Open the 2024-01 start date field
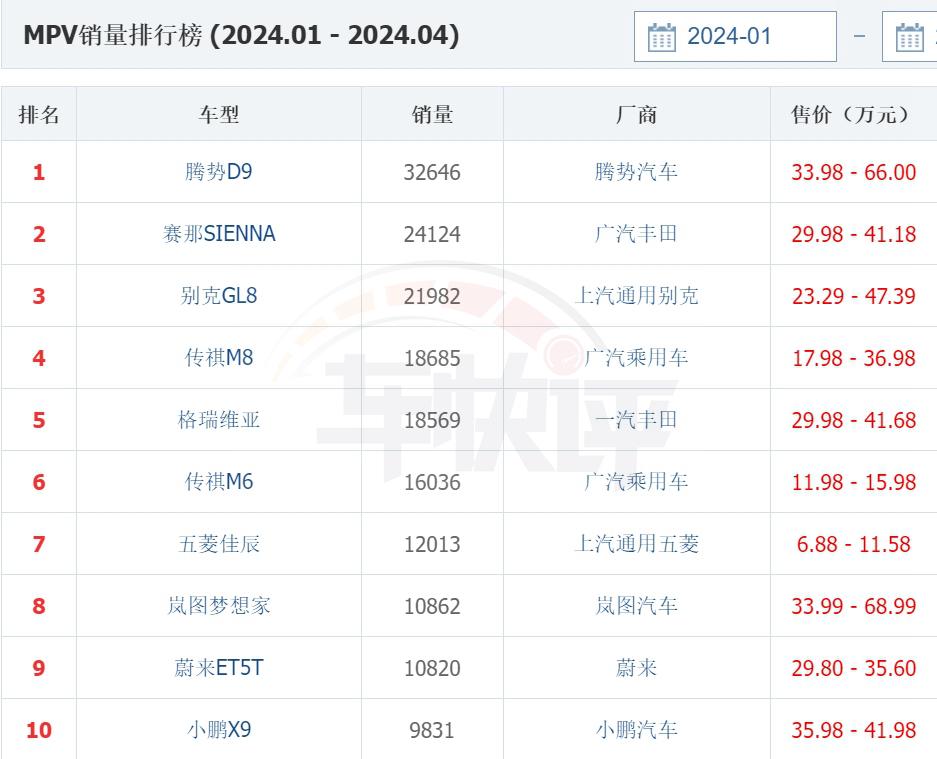The height and width of the screenshot is (759, 937). tap(735, 37)
